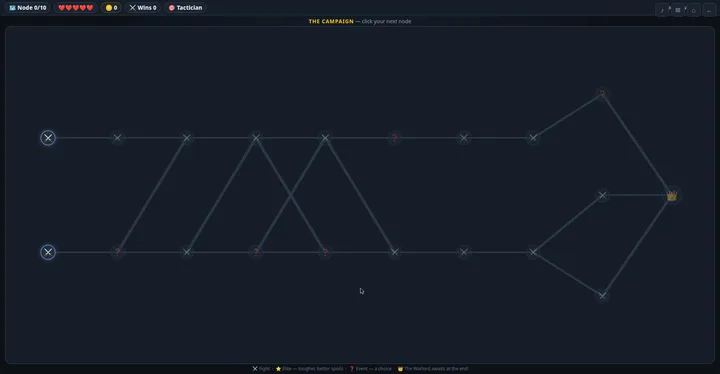The width and height of the screenshot is (720, 374).
Task: Select the fifth fight node in top row
Action: coord(325,138)
